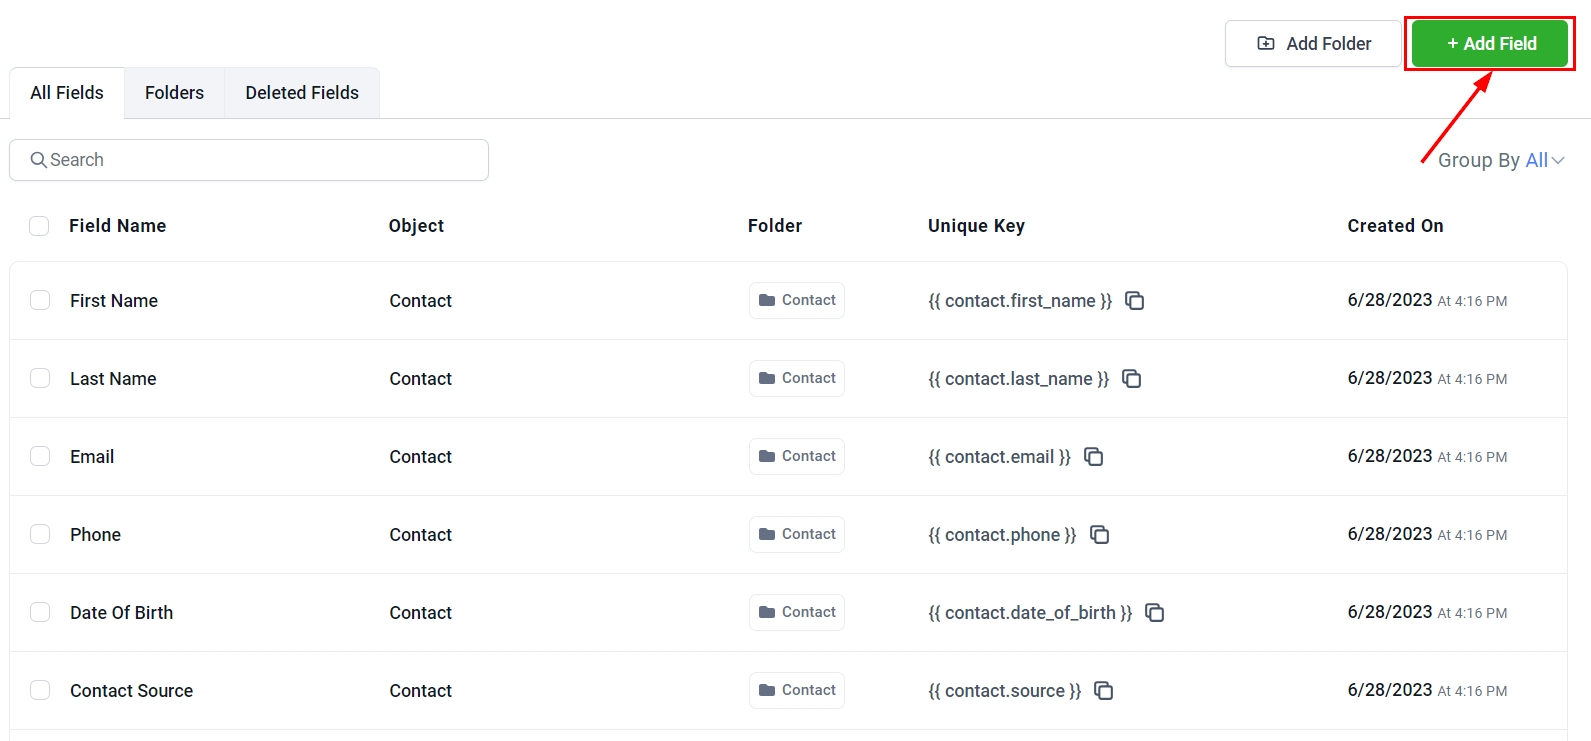The width and height of the screenshot is (1591, 741).
Task: Click the search magnifier icon
Action: coord(39,160)
